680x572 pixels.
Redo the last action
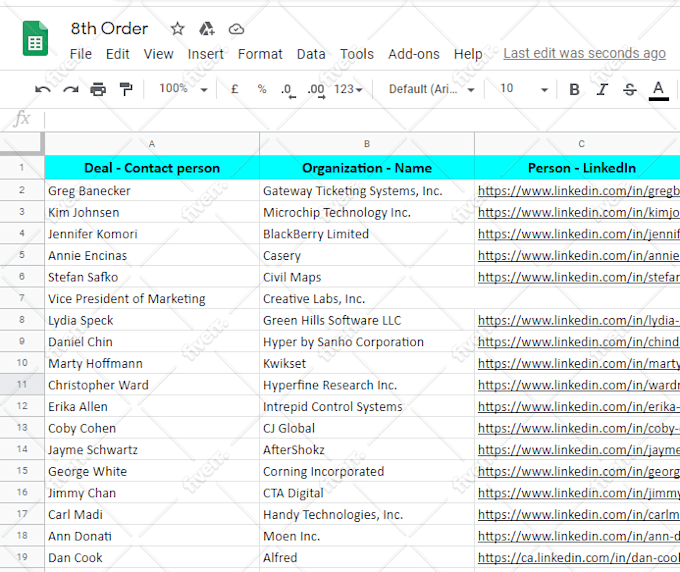pos(70,89)
